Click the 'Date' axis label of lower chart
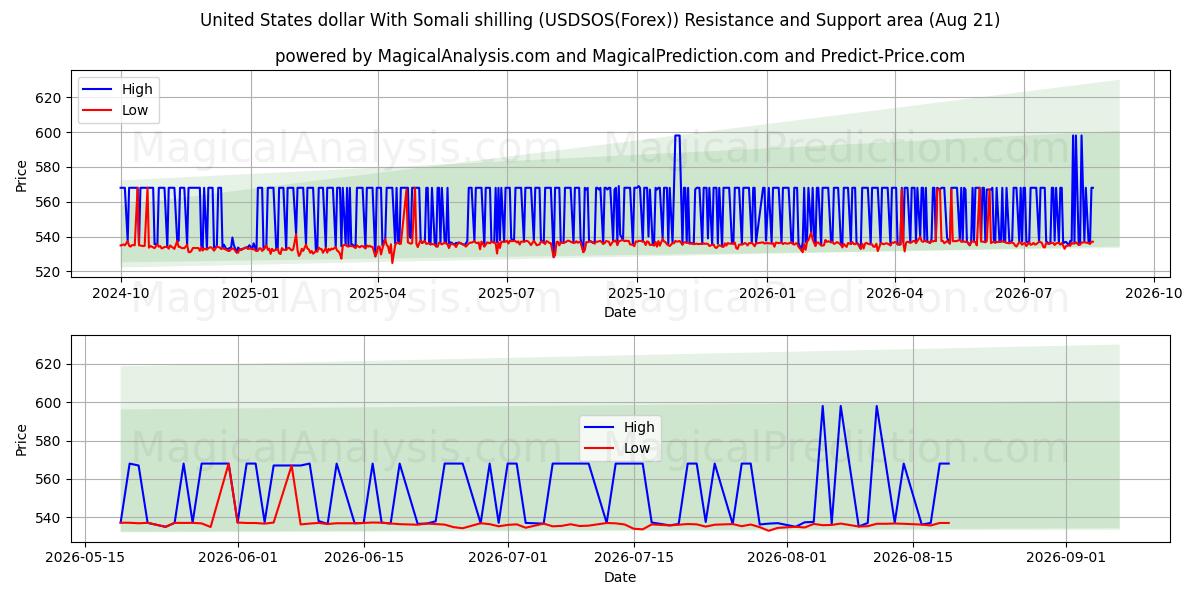This screenshot has width=1200, height=600. (620, 577)
